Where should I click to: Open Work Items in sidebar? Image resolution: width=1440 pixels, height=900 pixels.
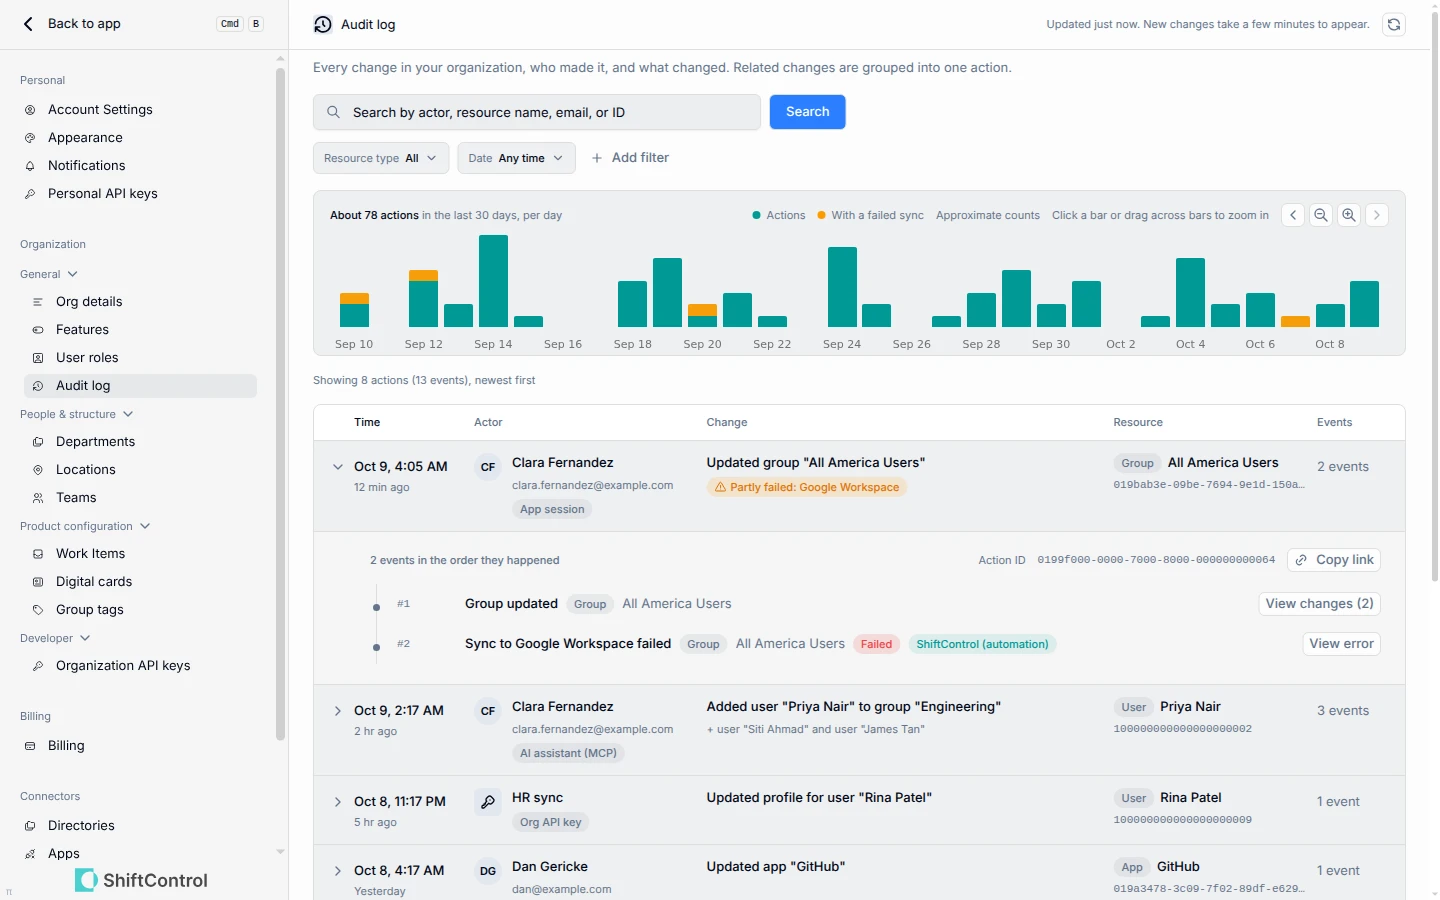(x=140, y=554)
